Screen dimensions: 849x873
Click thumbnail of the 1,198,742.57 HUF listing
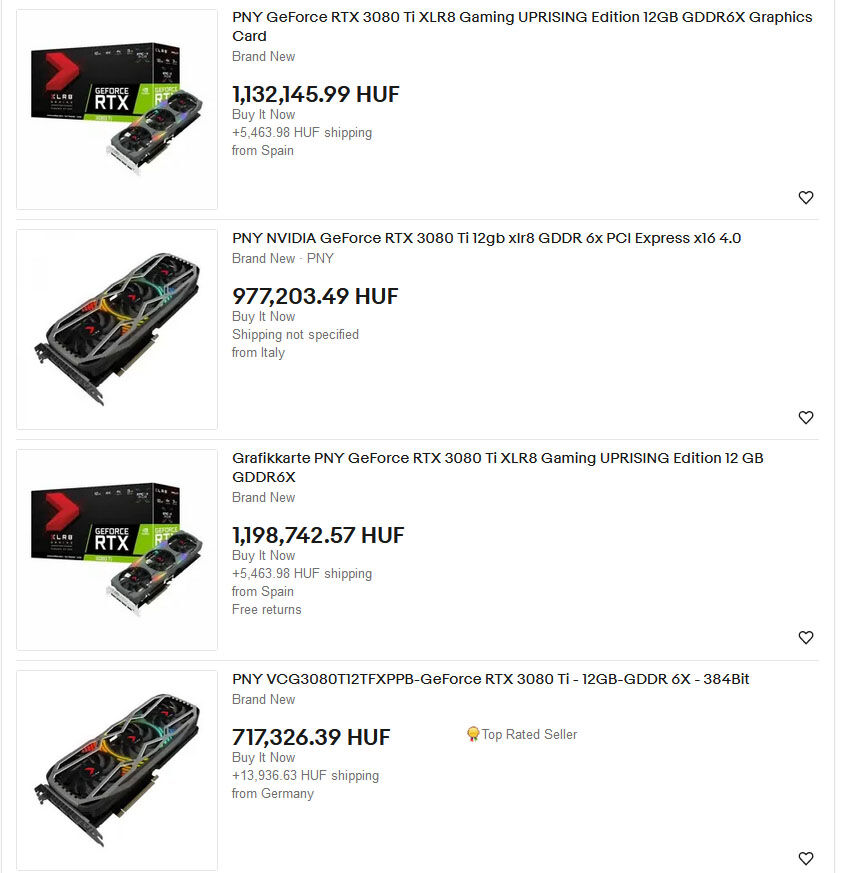tap(117, 550)
